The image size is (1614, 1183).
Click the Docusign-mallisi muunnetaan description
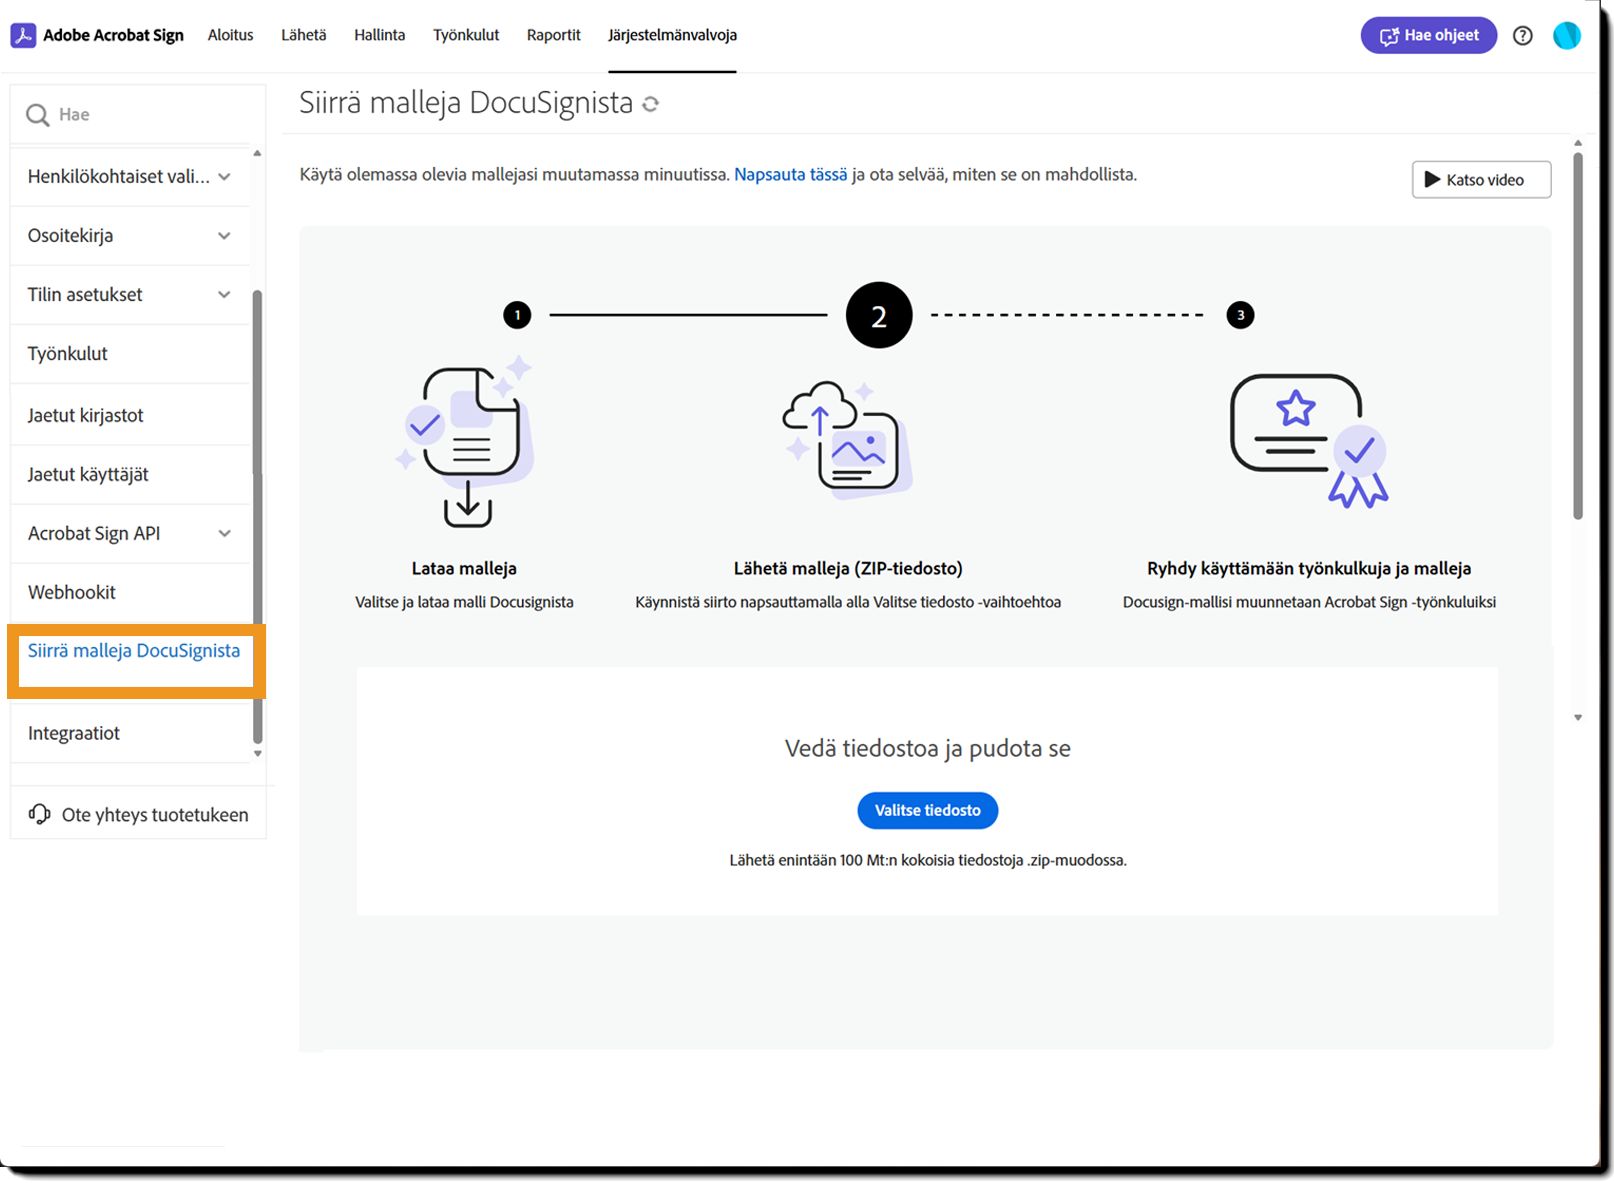[1309, 602]
